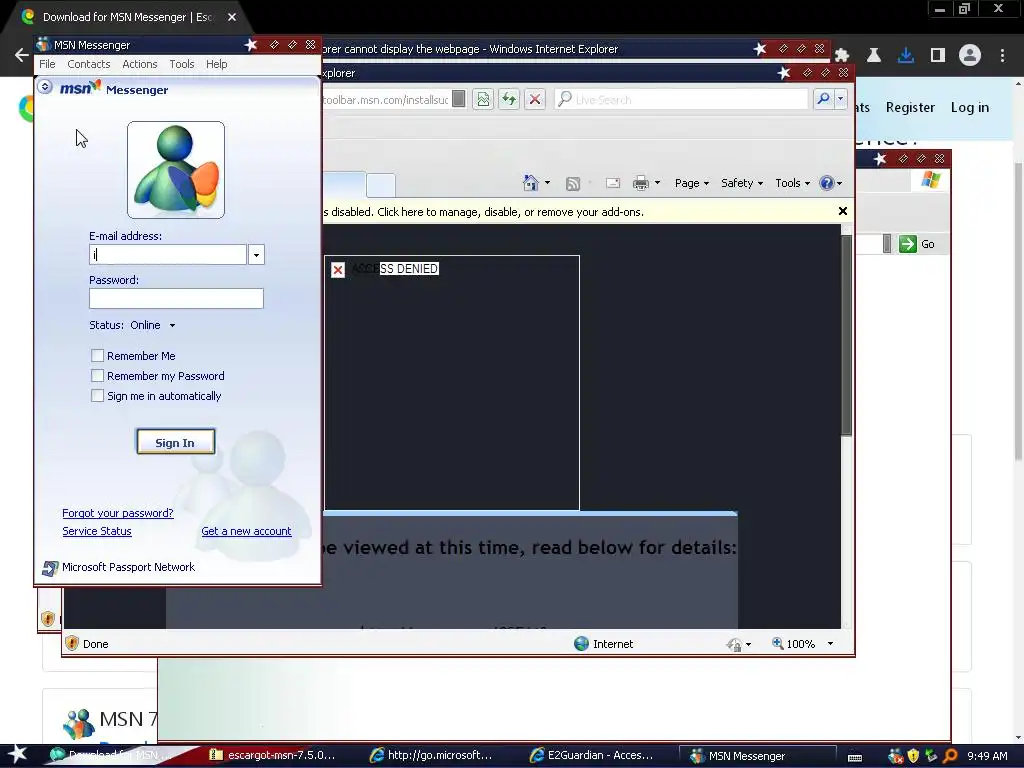This screenshot has width=1024, height=768.
Task: Click the compatibility view icon in IE
Action: click(483, 99)
